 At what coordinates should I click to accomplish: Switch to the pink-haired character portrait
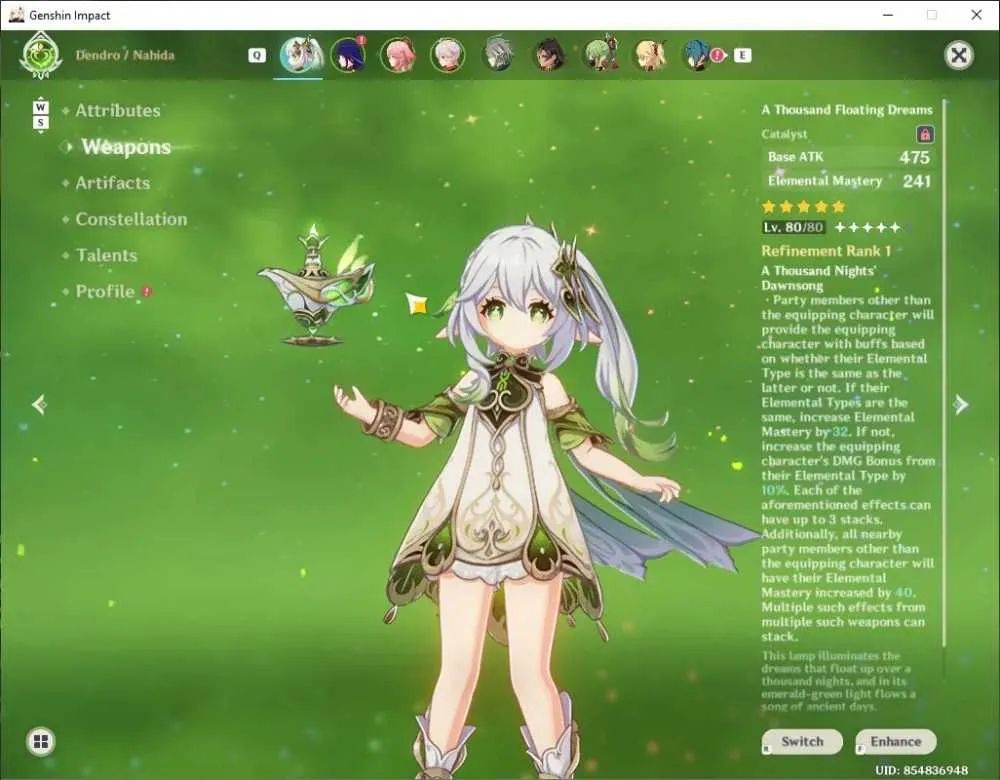pos(398,55)
